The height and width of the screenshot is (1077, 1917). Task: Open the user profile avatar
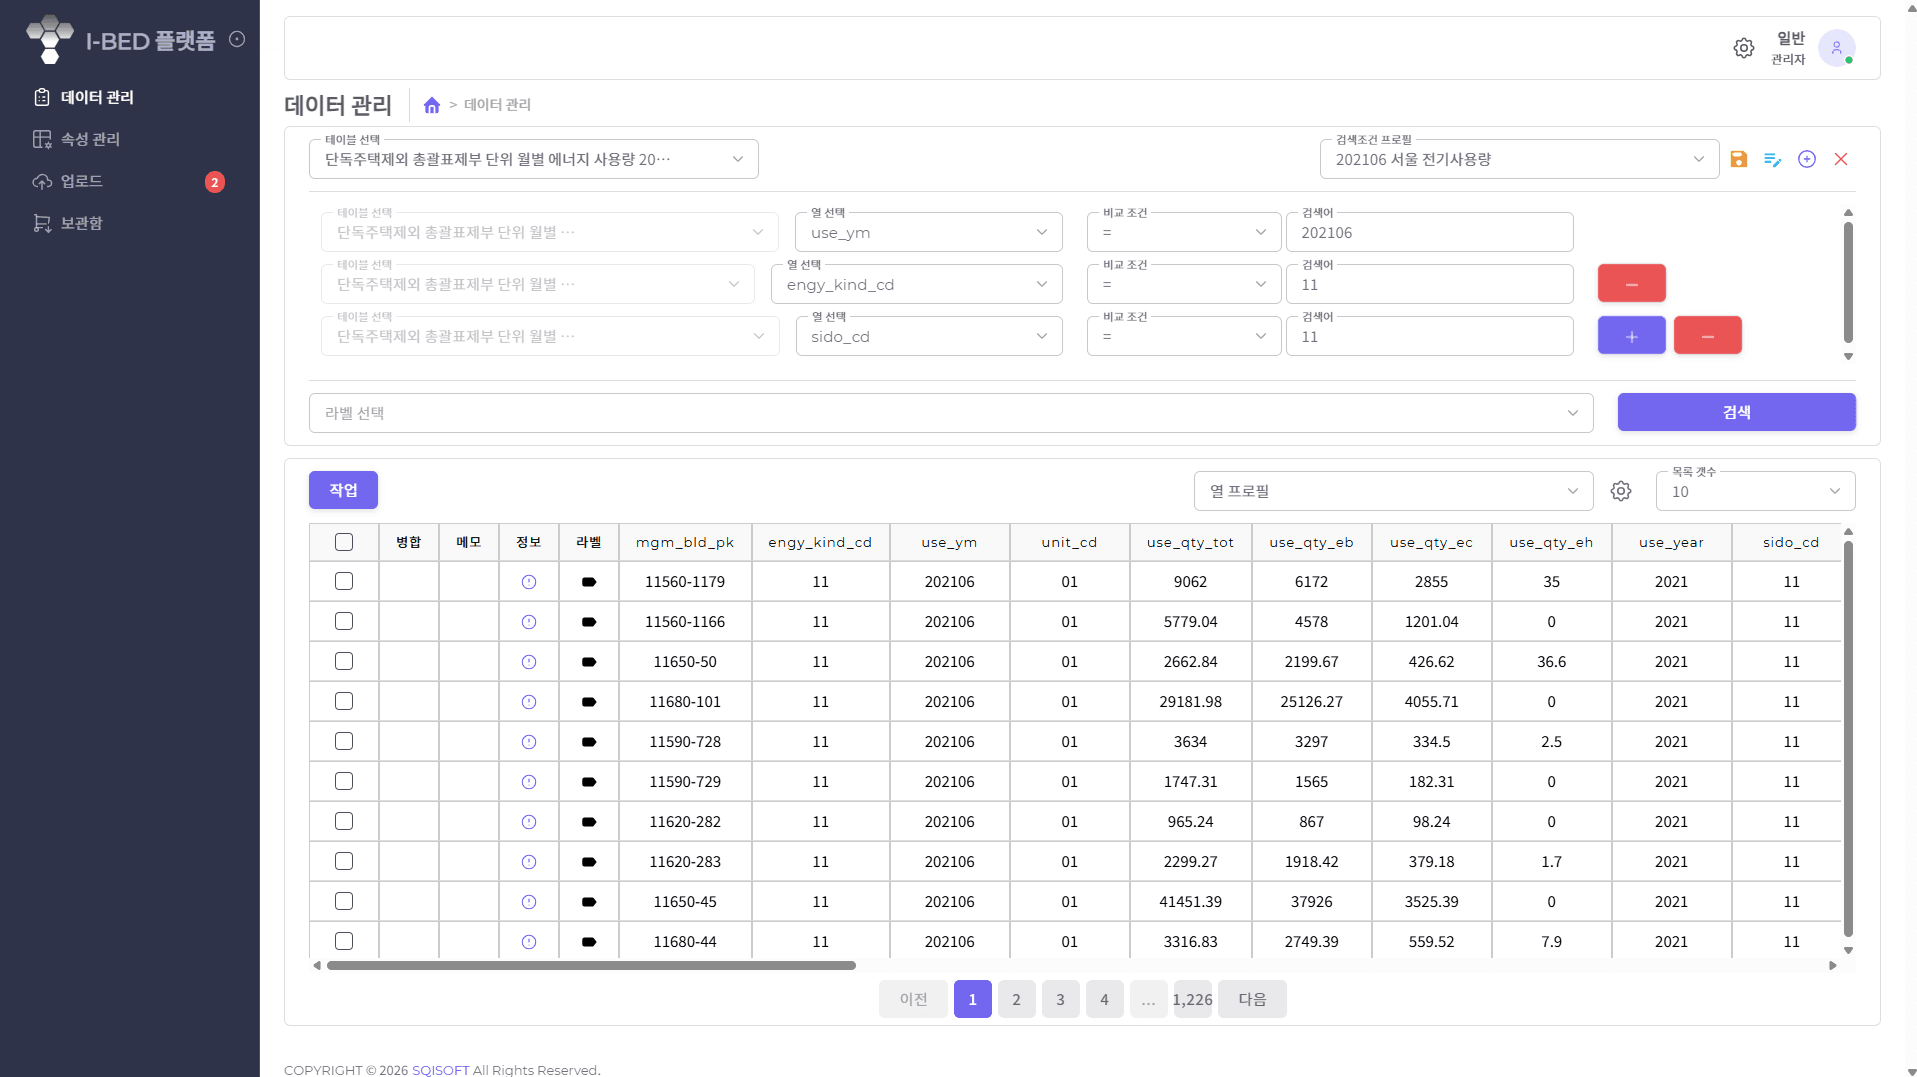(1836, 48)
